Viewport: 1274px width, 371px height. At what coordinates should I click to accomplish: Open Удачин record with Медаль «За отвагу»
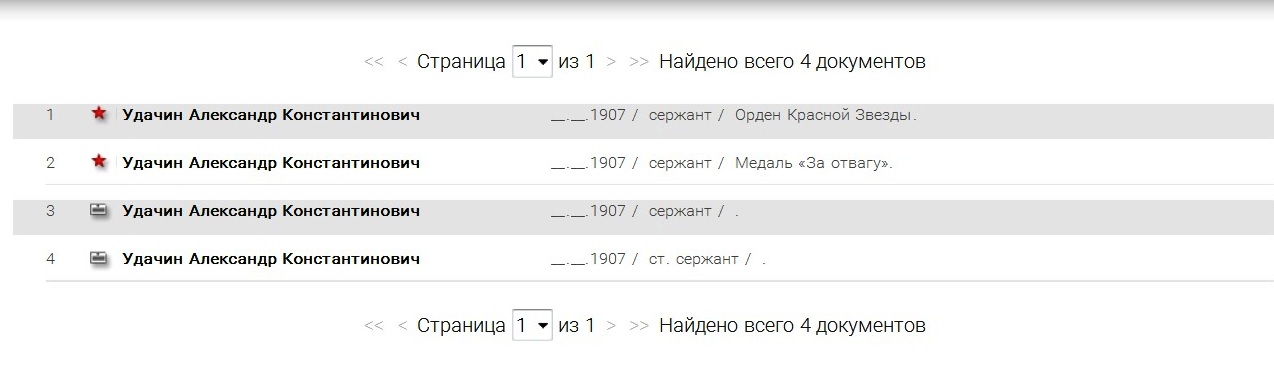(270, 163)
